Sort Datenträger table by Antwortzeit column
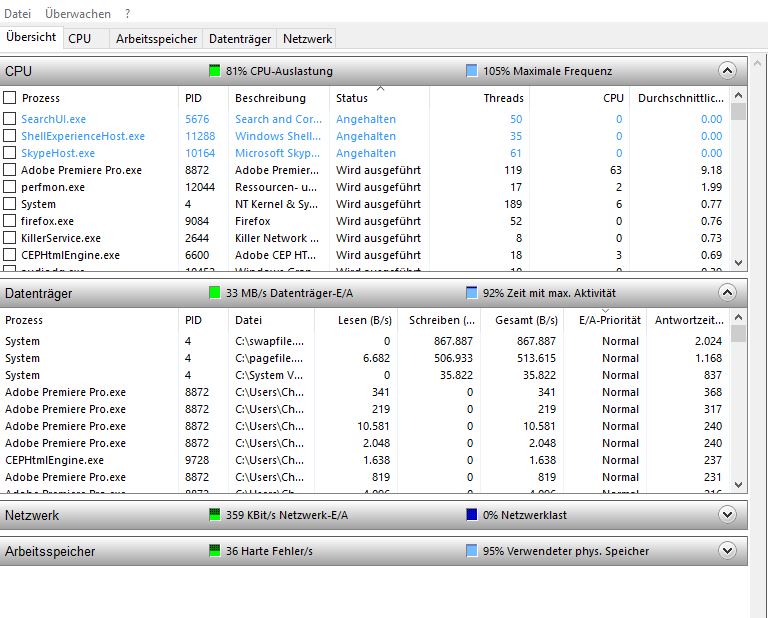The width and height of the screenshot is (768, 618). pyautogui.click(x=688, y=320)
